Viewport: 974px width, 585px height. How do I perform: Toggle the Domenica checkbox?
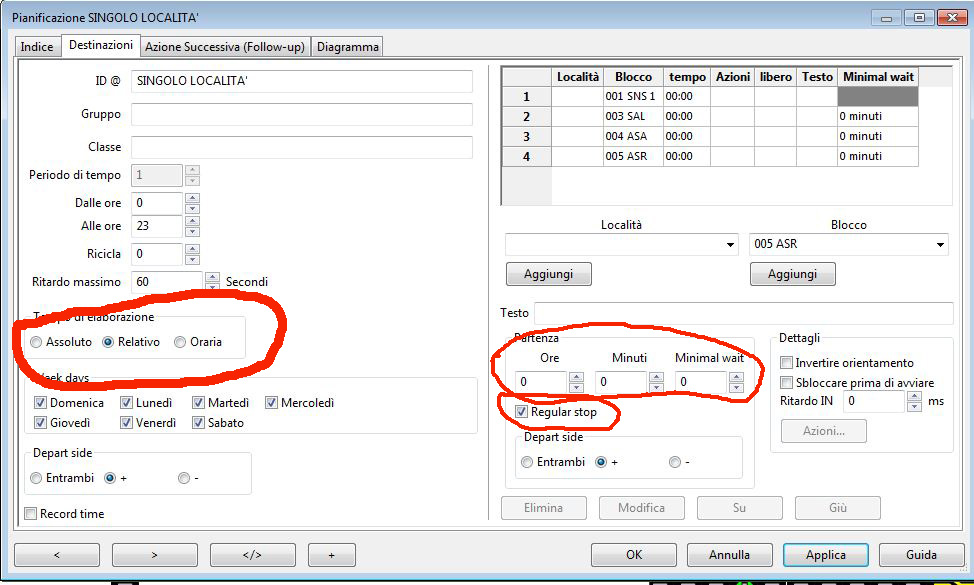tap(40, 403)
